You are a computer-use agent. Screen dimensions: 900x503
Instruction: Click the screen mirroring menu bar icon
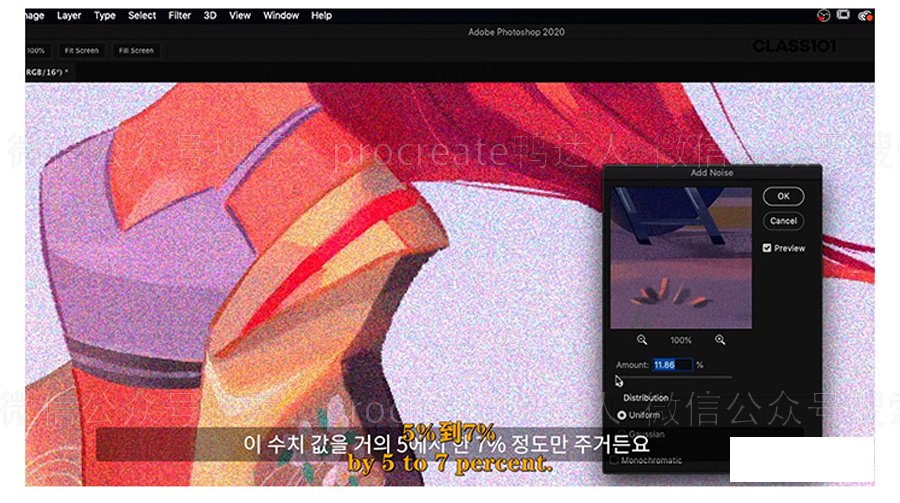[x=843, y=16]
